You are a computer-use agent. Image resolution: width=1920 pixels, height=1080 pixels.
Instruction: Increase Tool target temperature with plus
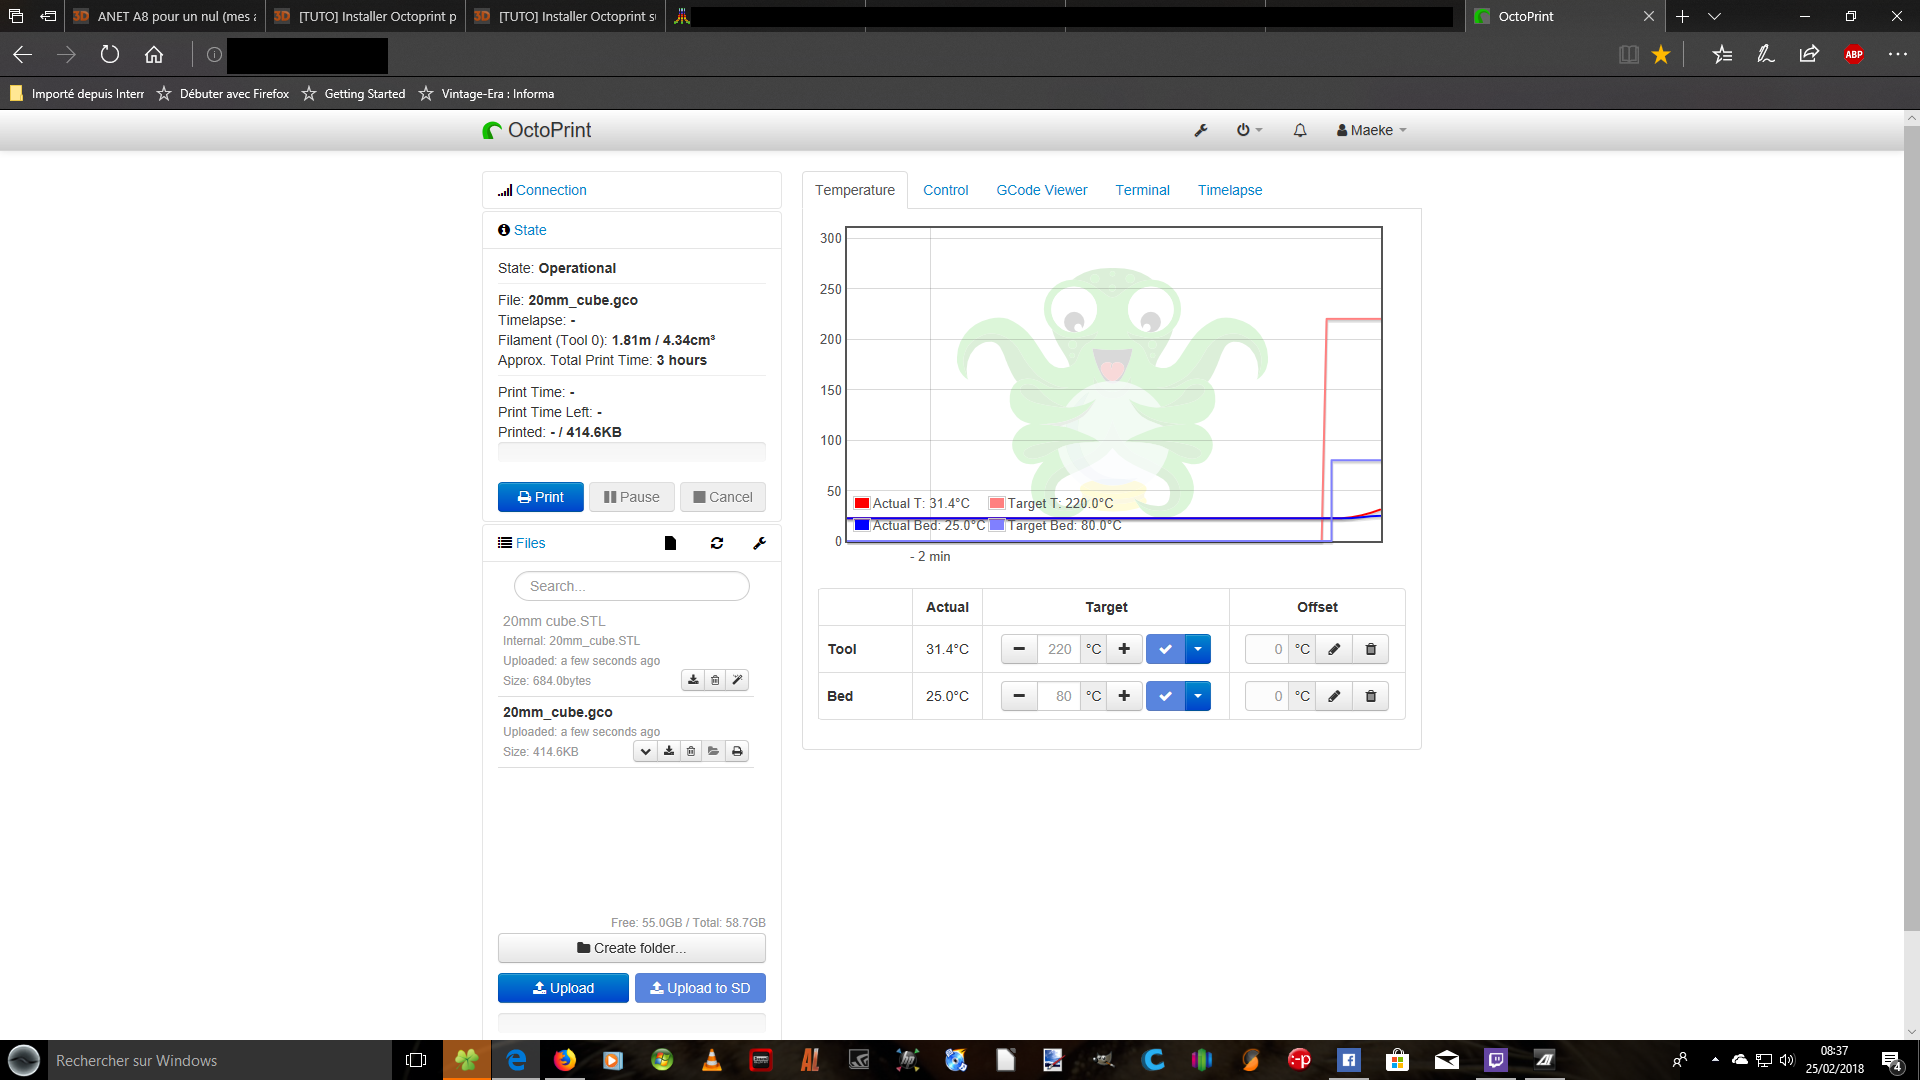pyautogui.click(x=1124, y=649)
